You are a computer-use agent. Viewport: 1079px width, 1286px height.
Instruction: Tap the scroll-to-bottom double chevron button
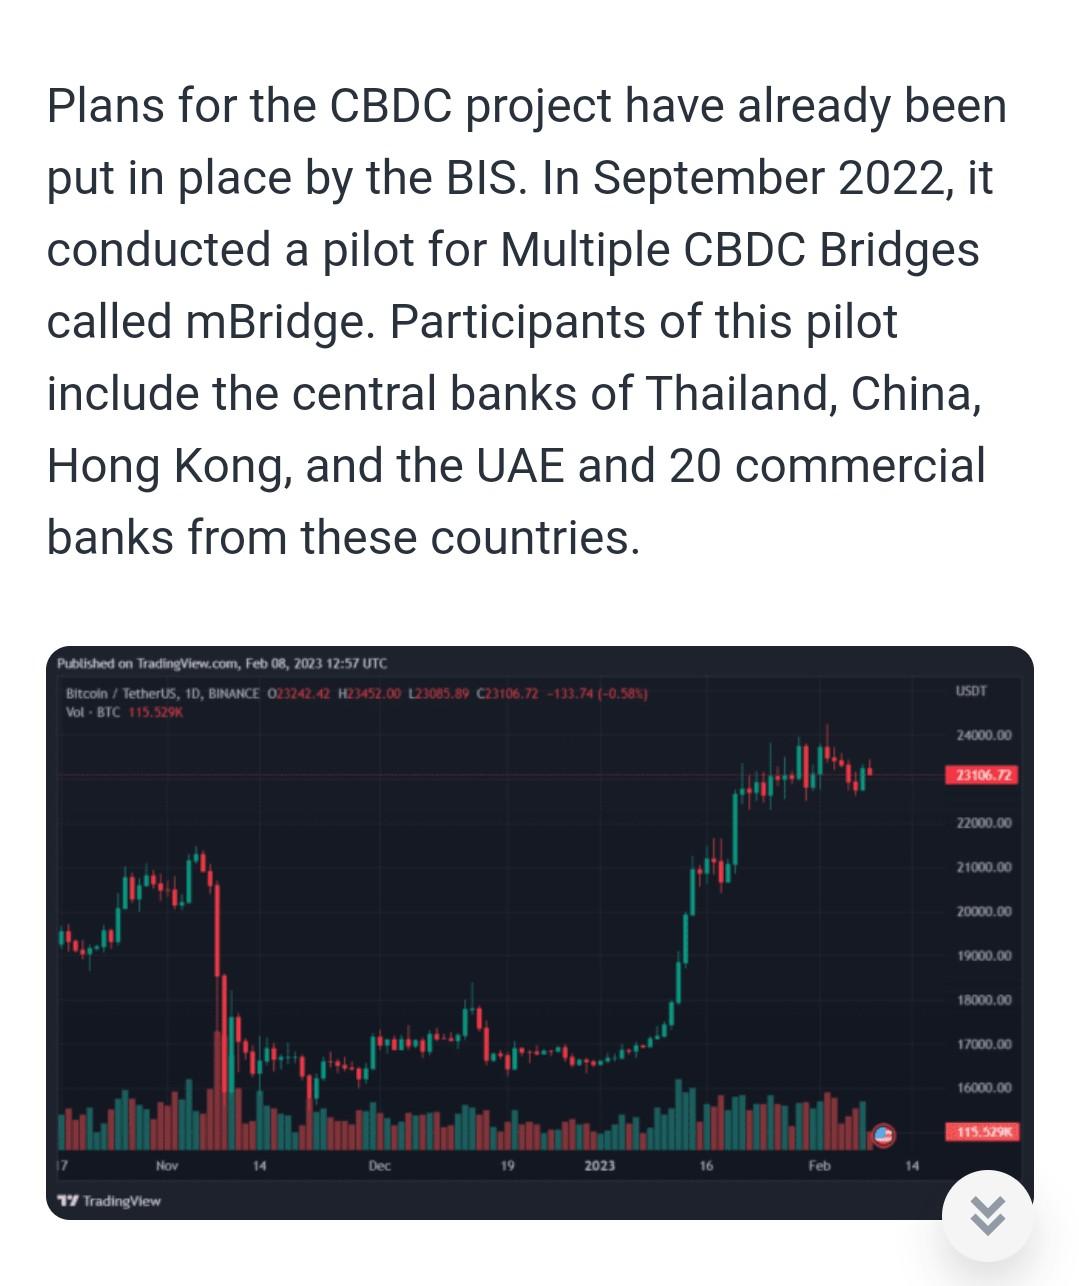click(987, 1216)
